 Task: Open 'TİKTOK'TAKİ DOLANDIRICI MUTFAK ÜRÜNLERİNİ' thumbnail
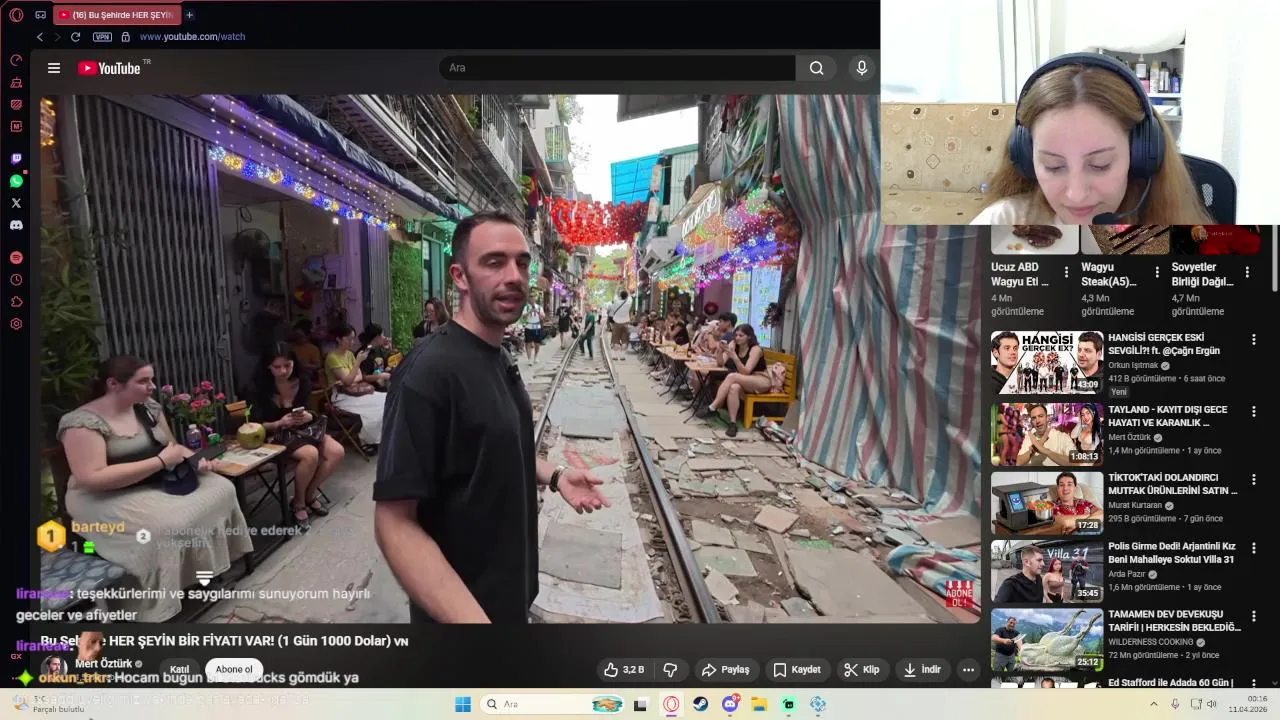point(1047,503)
